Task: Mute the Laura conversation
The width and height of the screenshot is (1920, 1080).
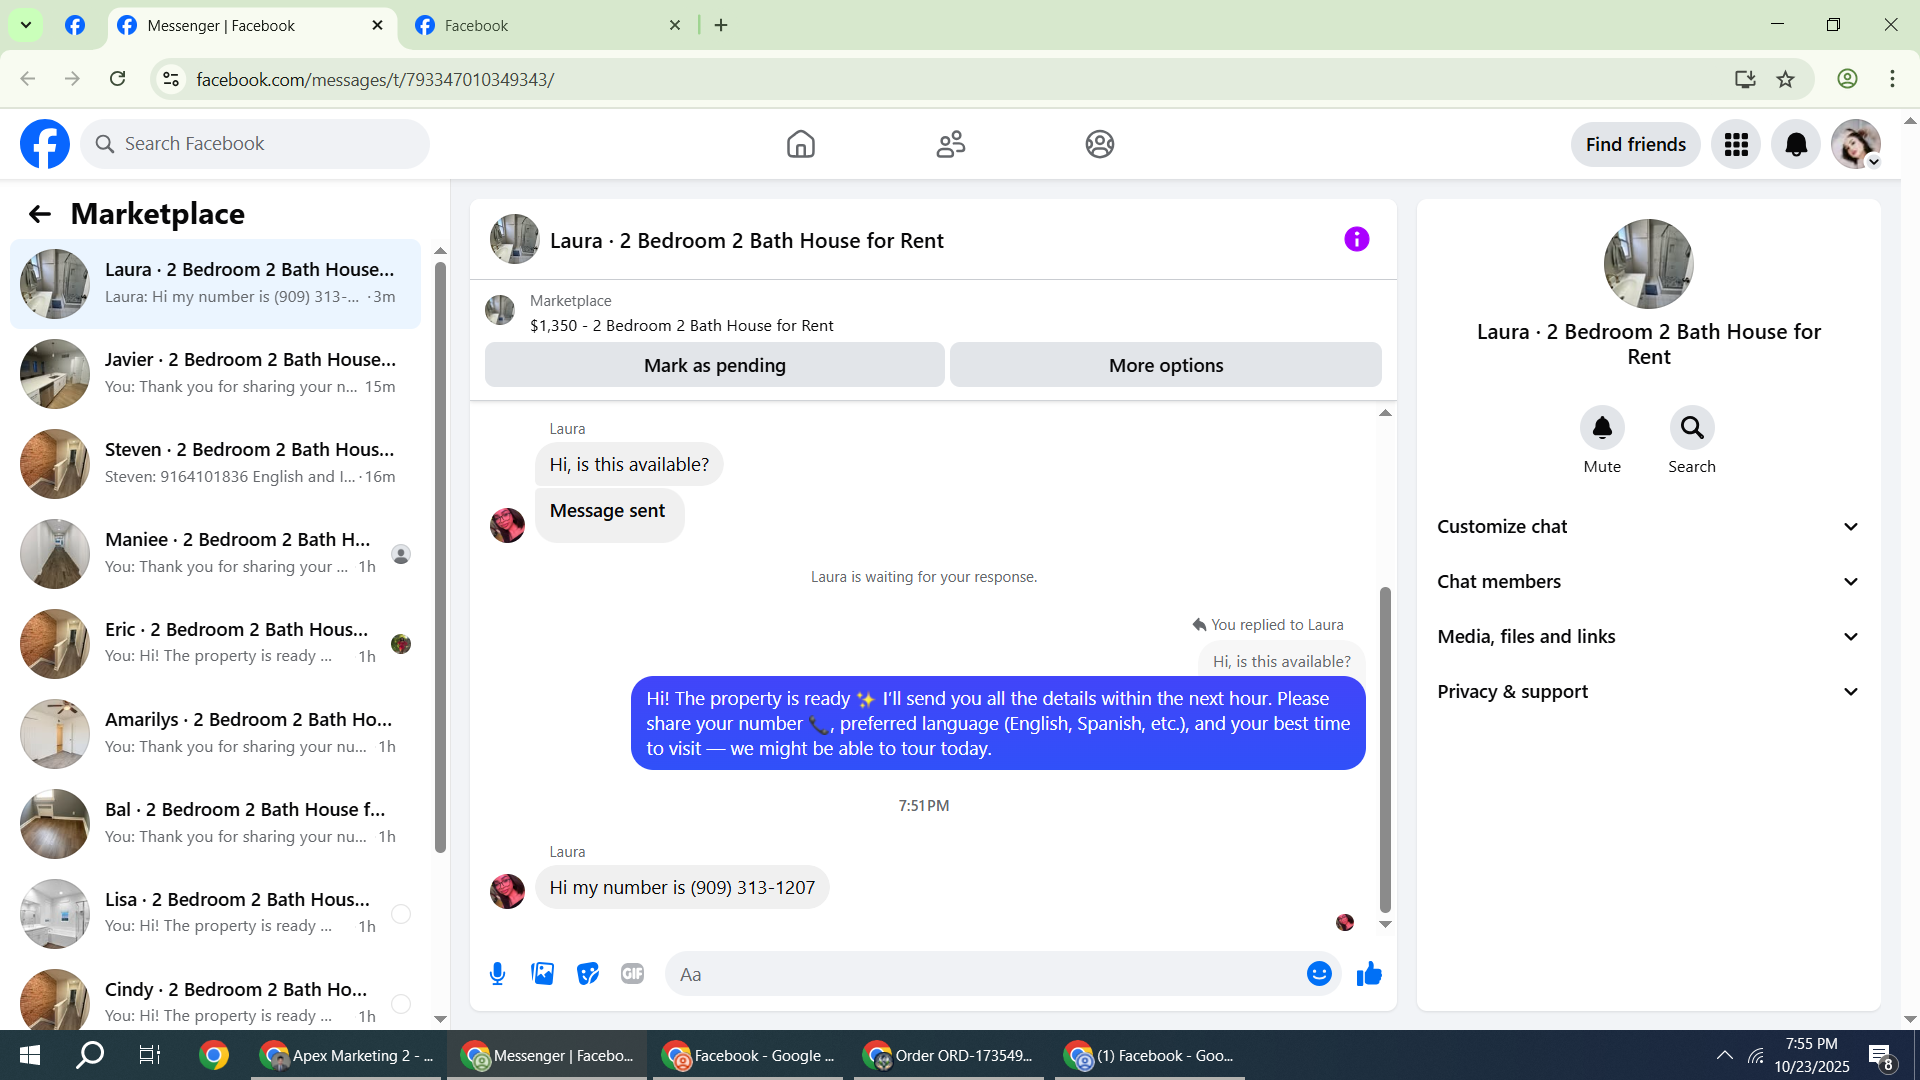Action: 1602,428
